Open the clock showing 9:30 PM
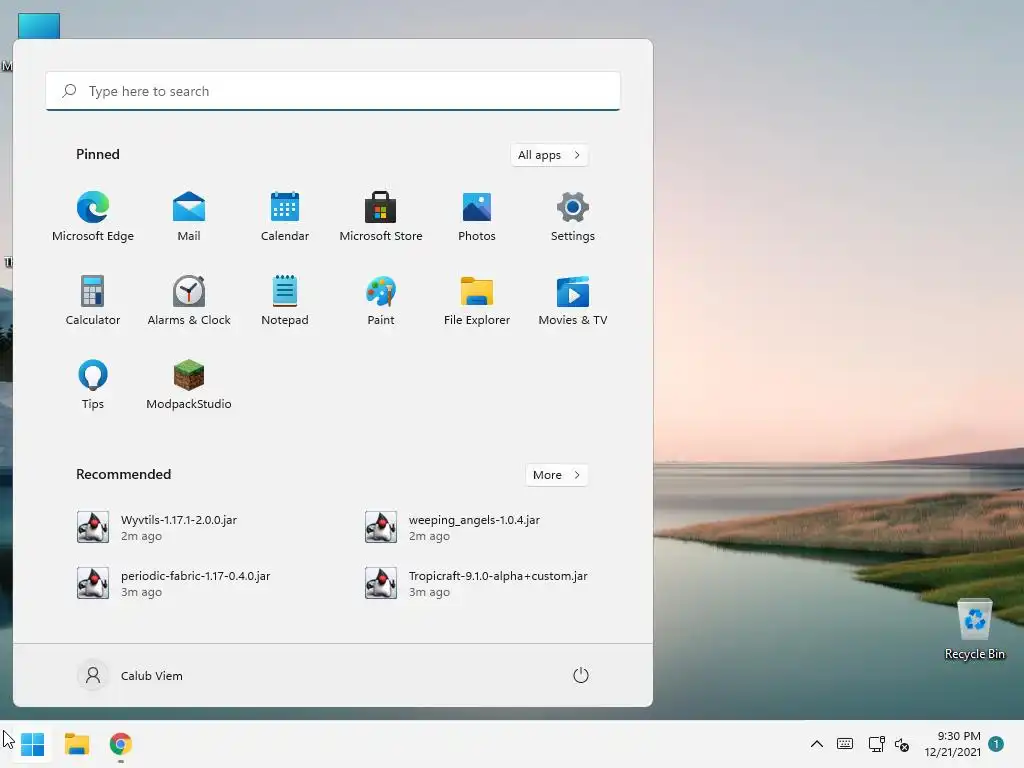The height and width of the screenshot is (768, 1024). coord(952,744)
